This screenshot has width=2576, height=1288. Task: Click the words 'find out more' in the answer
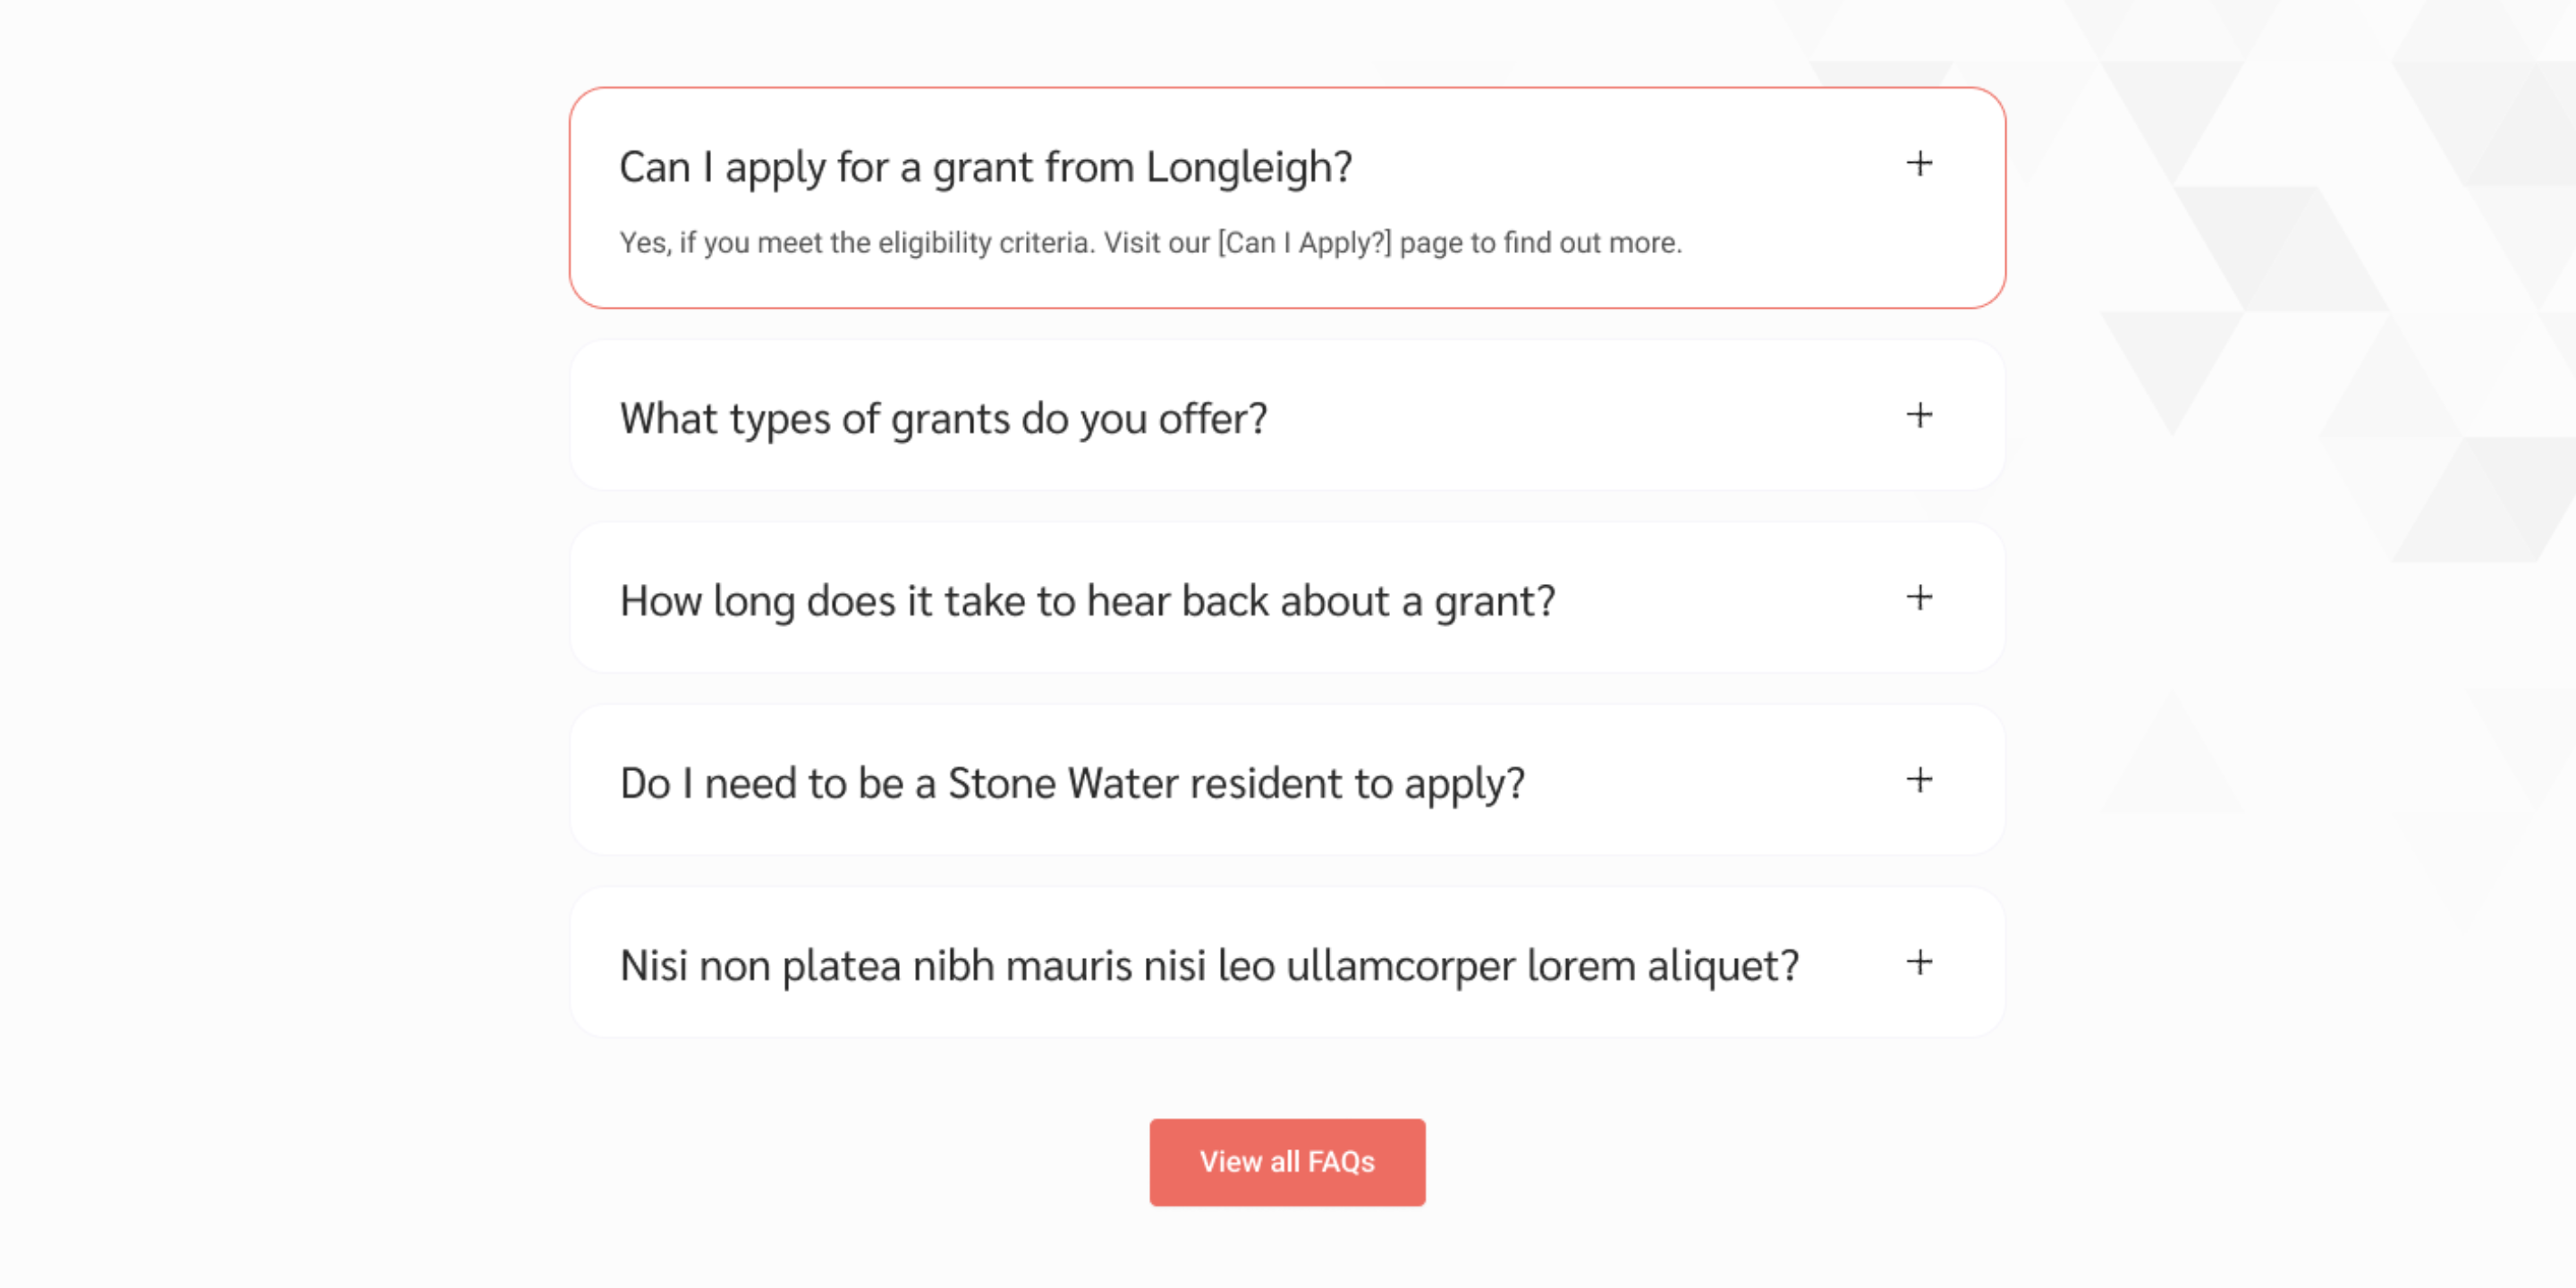coord(1590,243)
